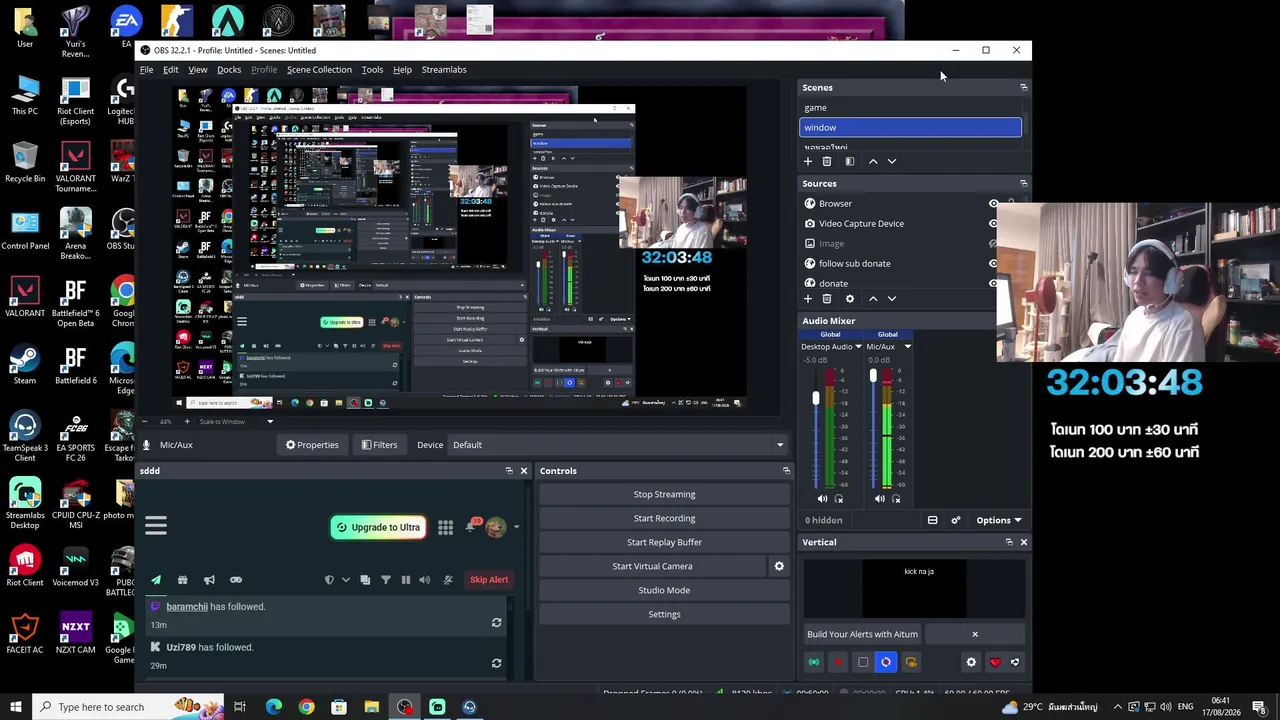Adjust the Mic/Aux volume fader
This screenshot has width=1280, height=720.
[873, 376]
